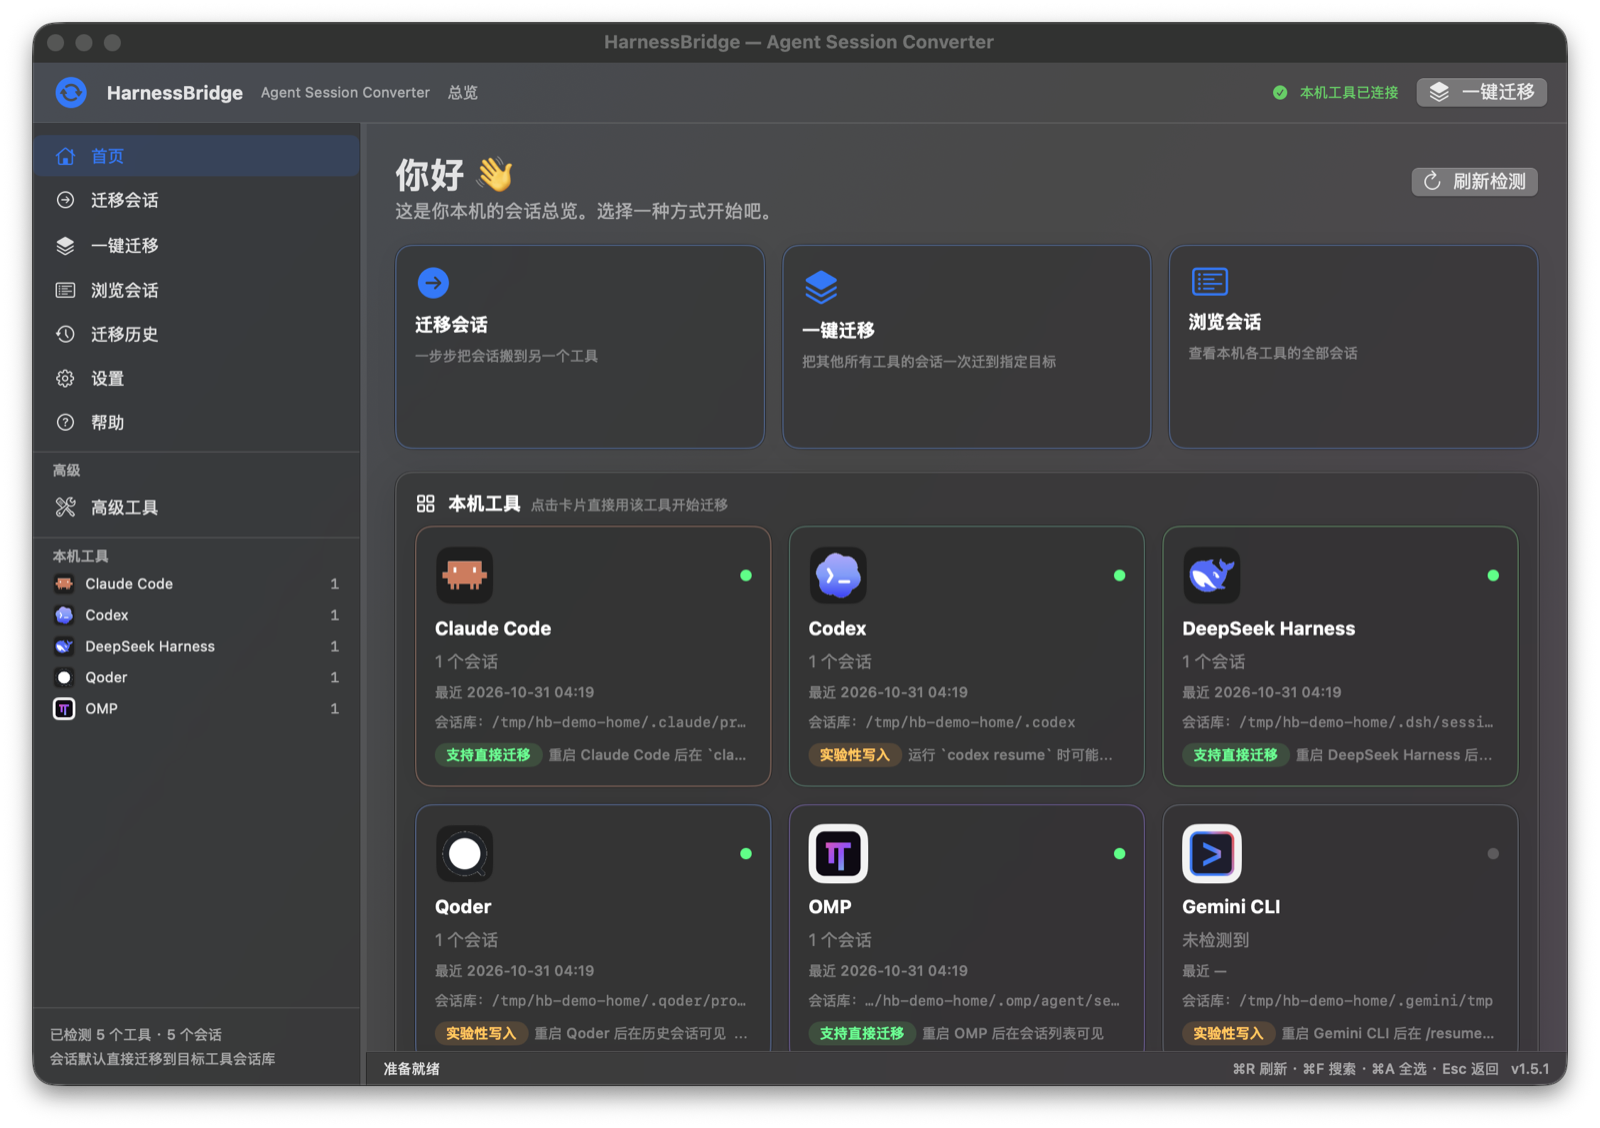Open 浏览会话 from the sidebar

(197, 290)
